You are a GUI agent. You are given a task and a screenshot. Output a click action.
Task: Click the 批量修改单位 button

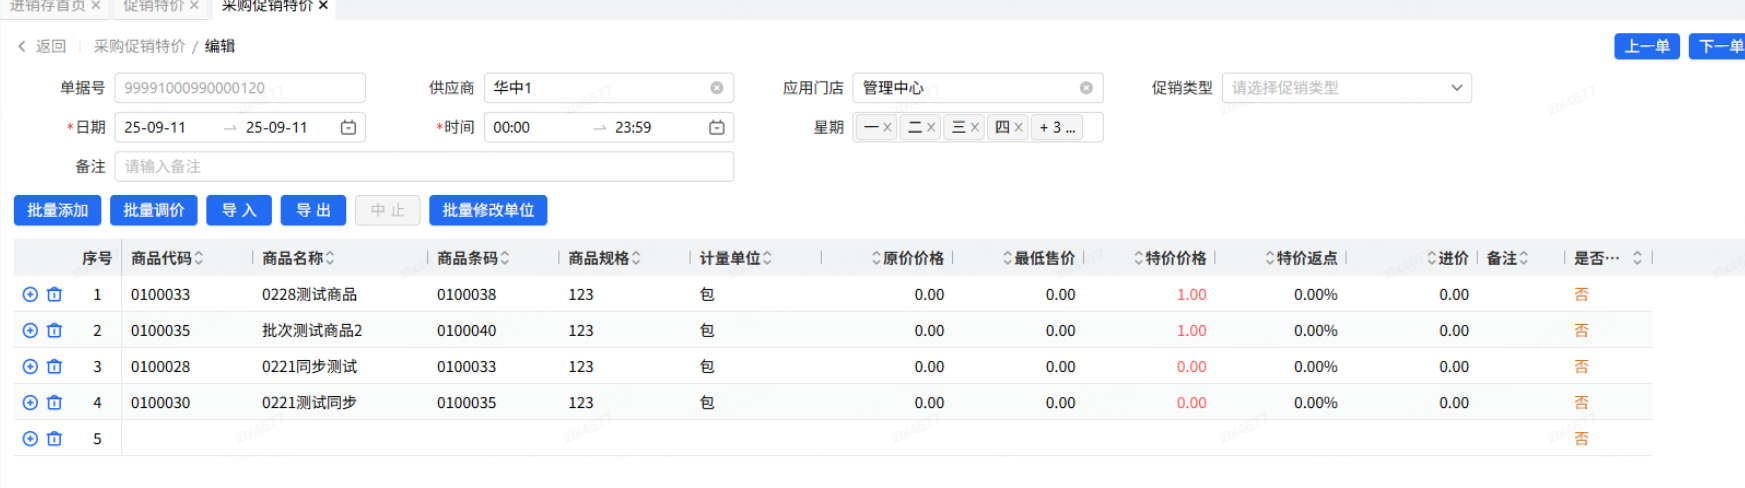(488, 210)
